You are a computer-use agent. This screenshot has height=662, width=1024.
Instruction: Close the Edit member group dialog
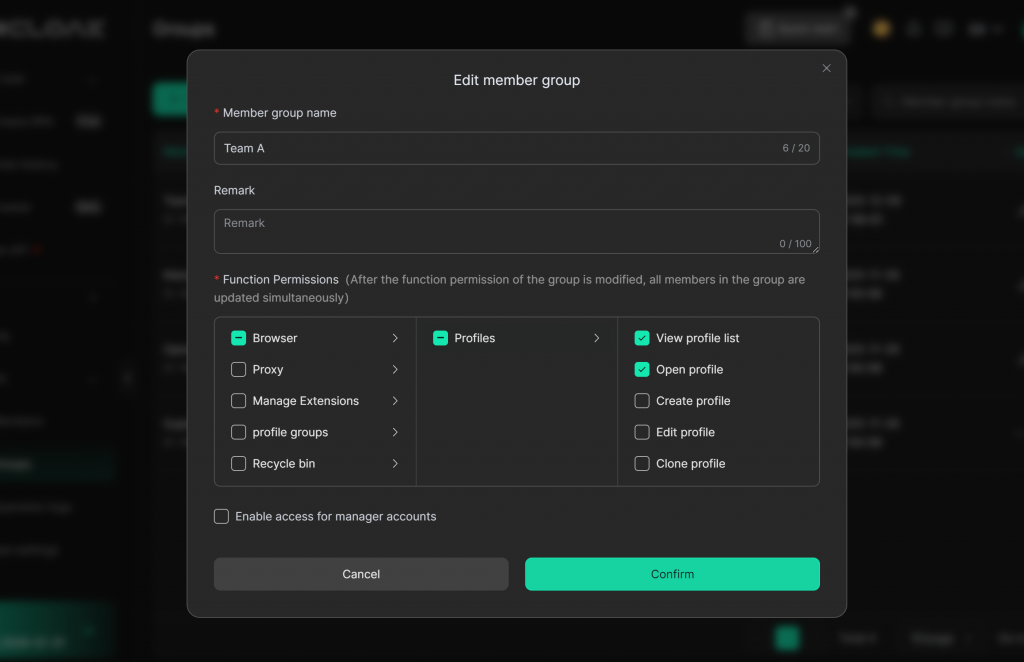[x=826, y=68]
